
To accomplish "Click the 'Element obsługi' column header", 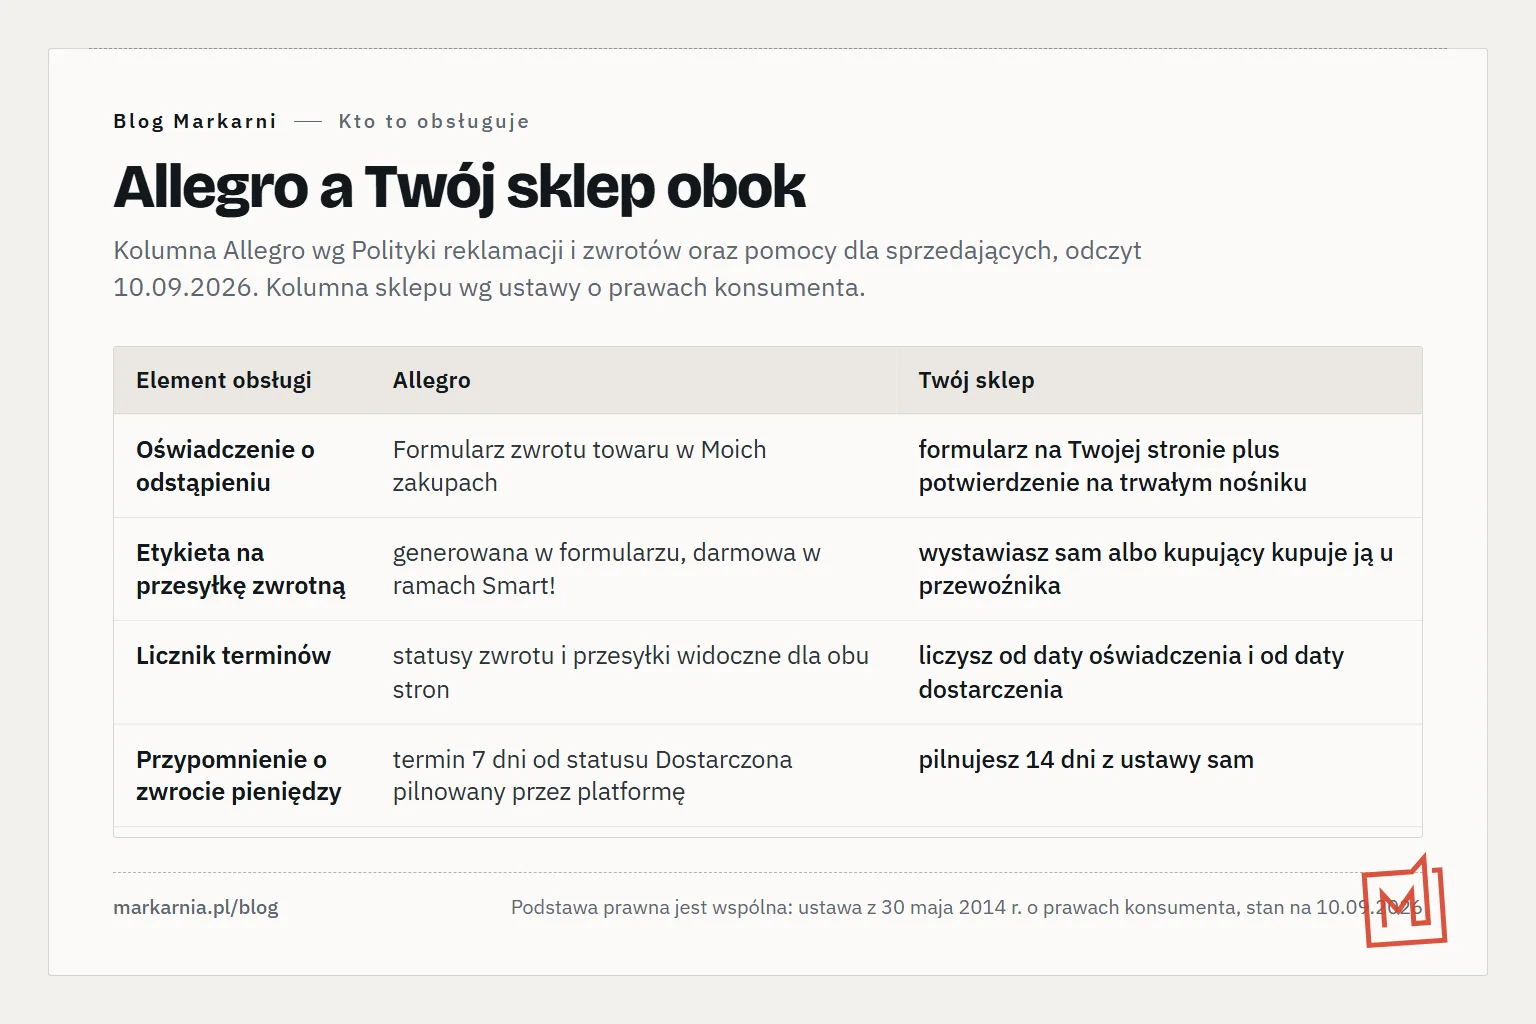I will pos(224,380).
